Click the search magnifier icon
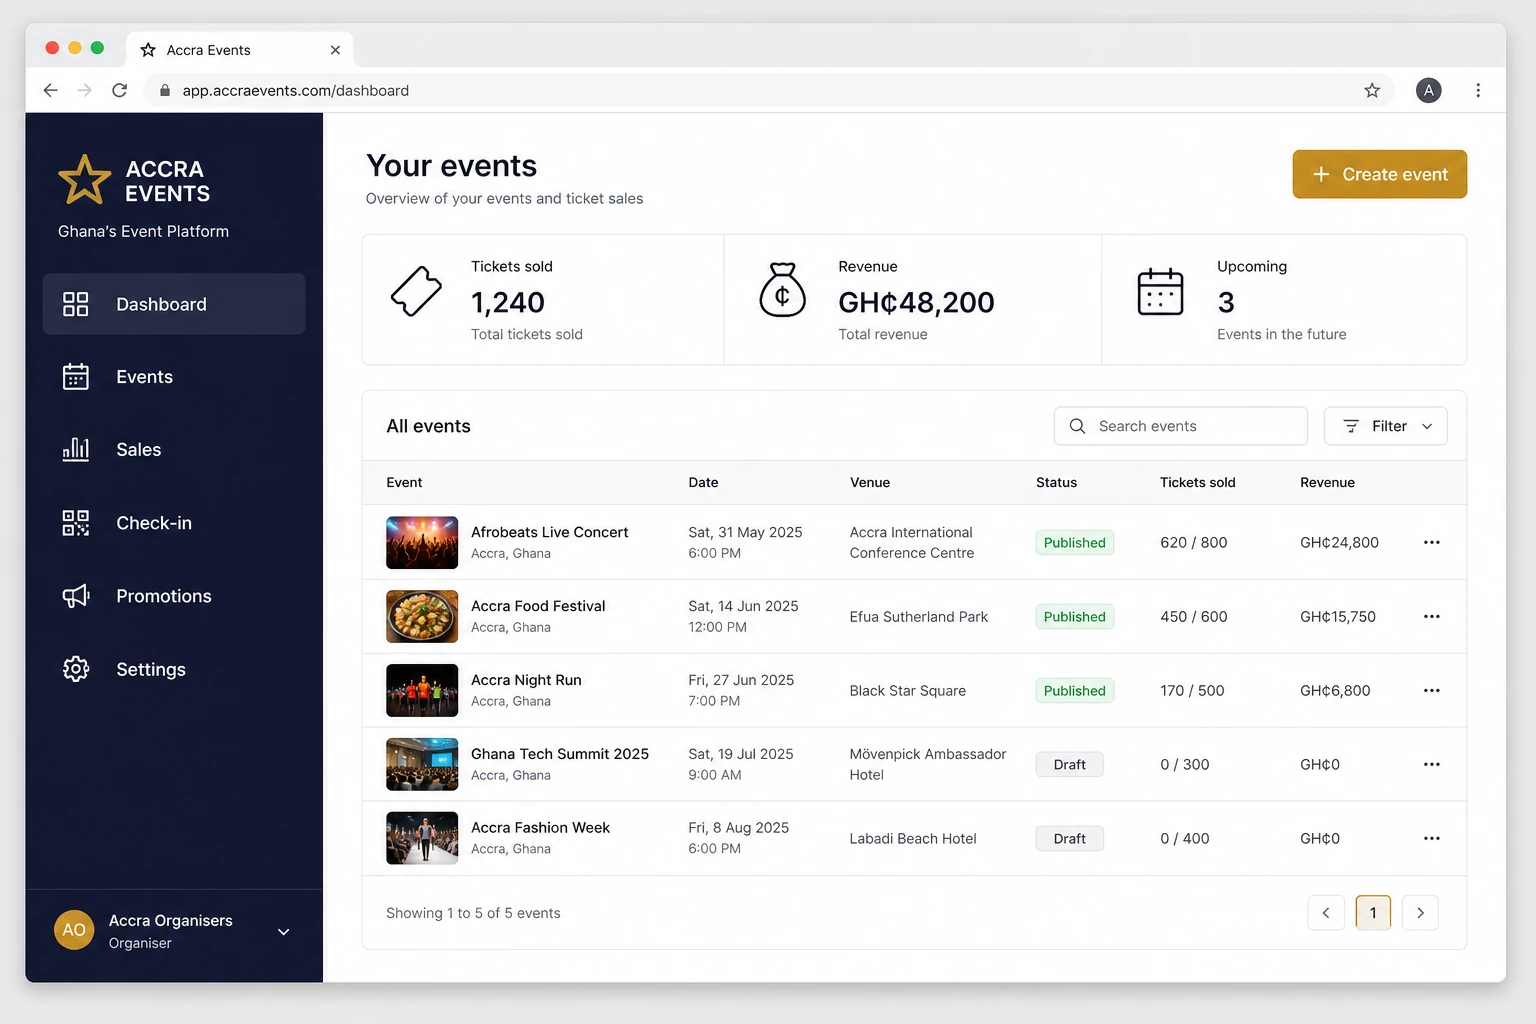The height and width of the screenshot is (1024, 1536). [x=1077, y=426]
